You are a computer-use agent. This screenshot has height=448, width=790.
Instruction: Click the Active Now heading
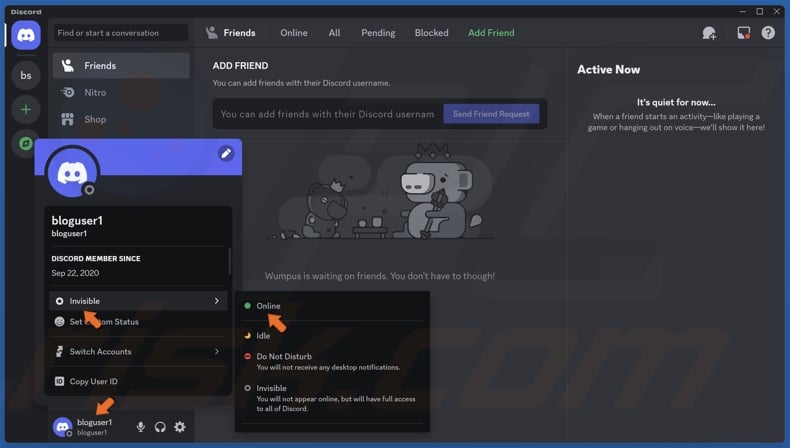point(609,70)
